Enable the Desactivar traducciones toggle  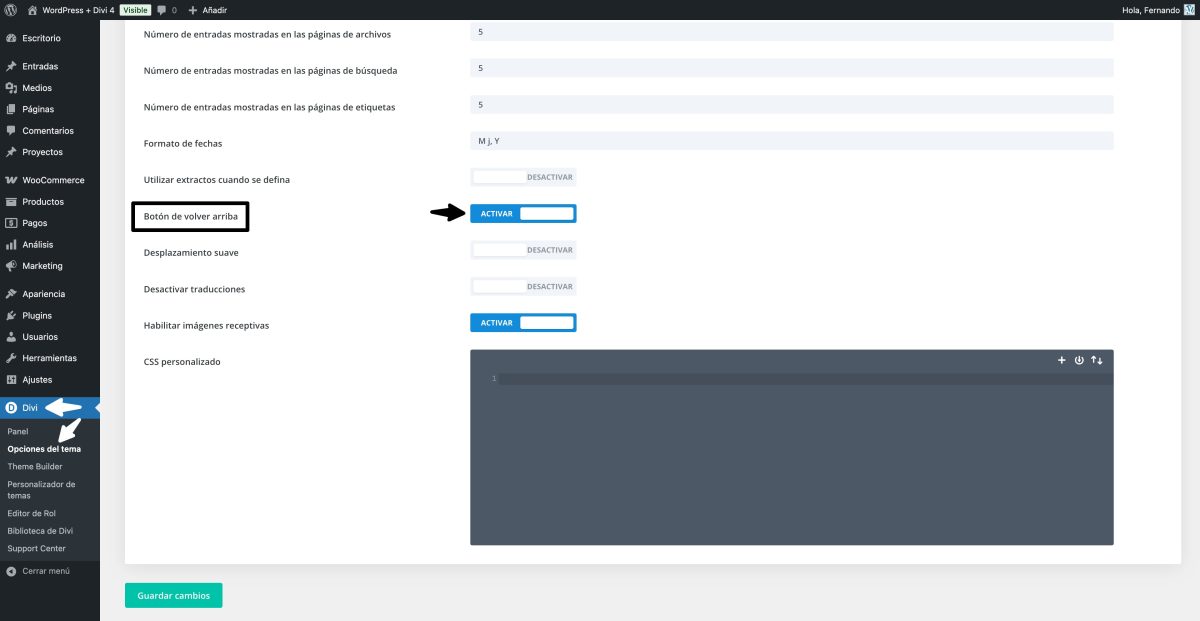point(523,287)
